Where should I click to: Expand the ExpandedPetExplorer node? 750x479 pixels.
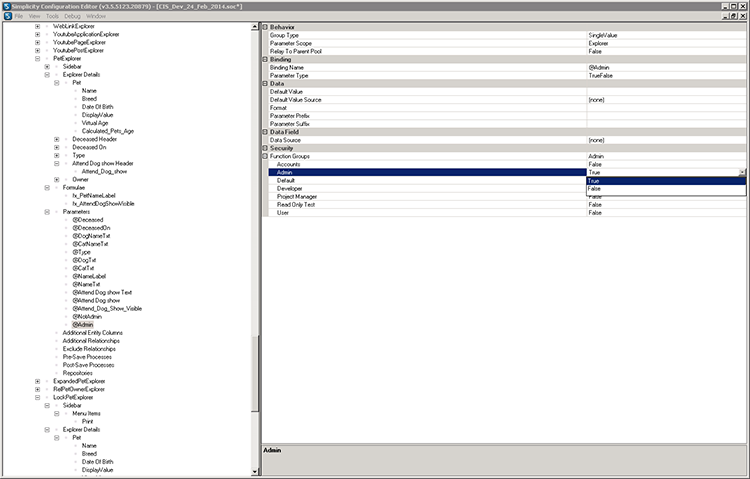[x=37, y=381]
